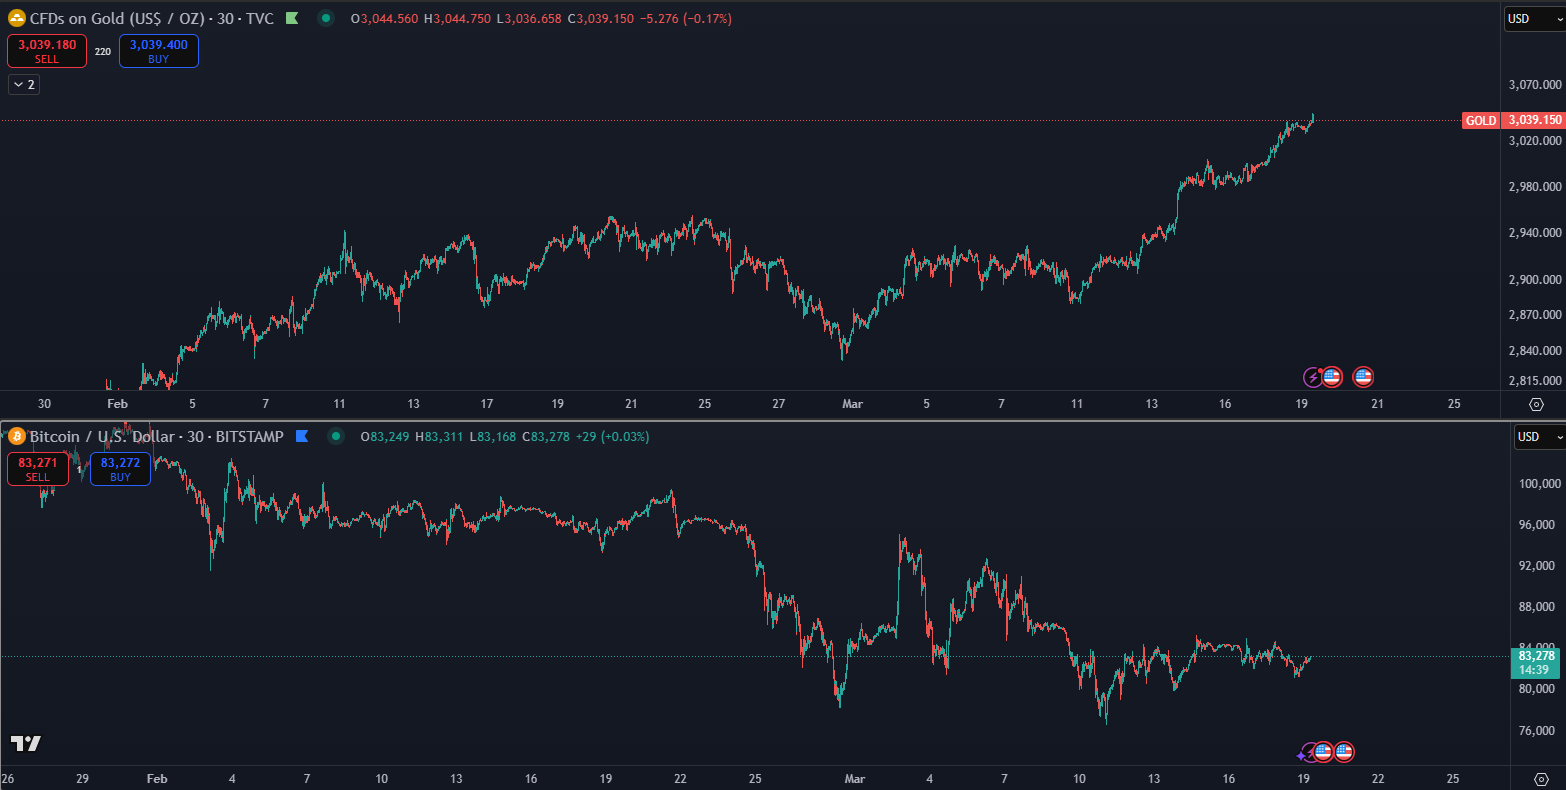Screen dimensions: 1566x790
Task: Click the green flag on Gold chart
Action: pos(291,18)
